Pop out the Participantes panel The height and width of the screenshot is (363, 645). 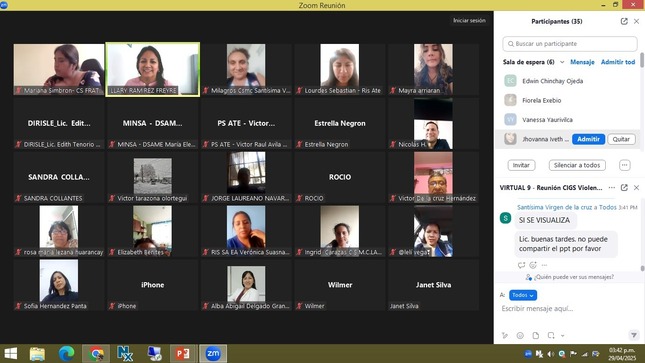624,21
